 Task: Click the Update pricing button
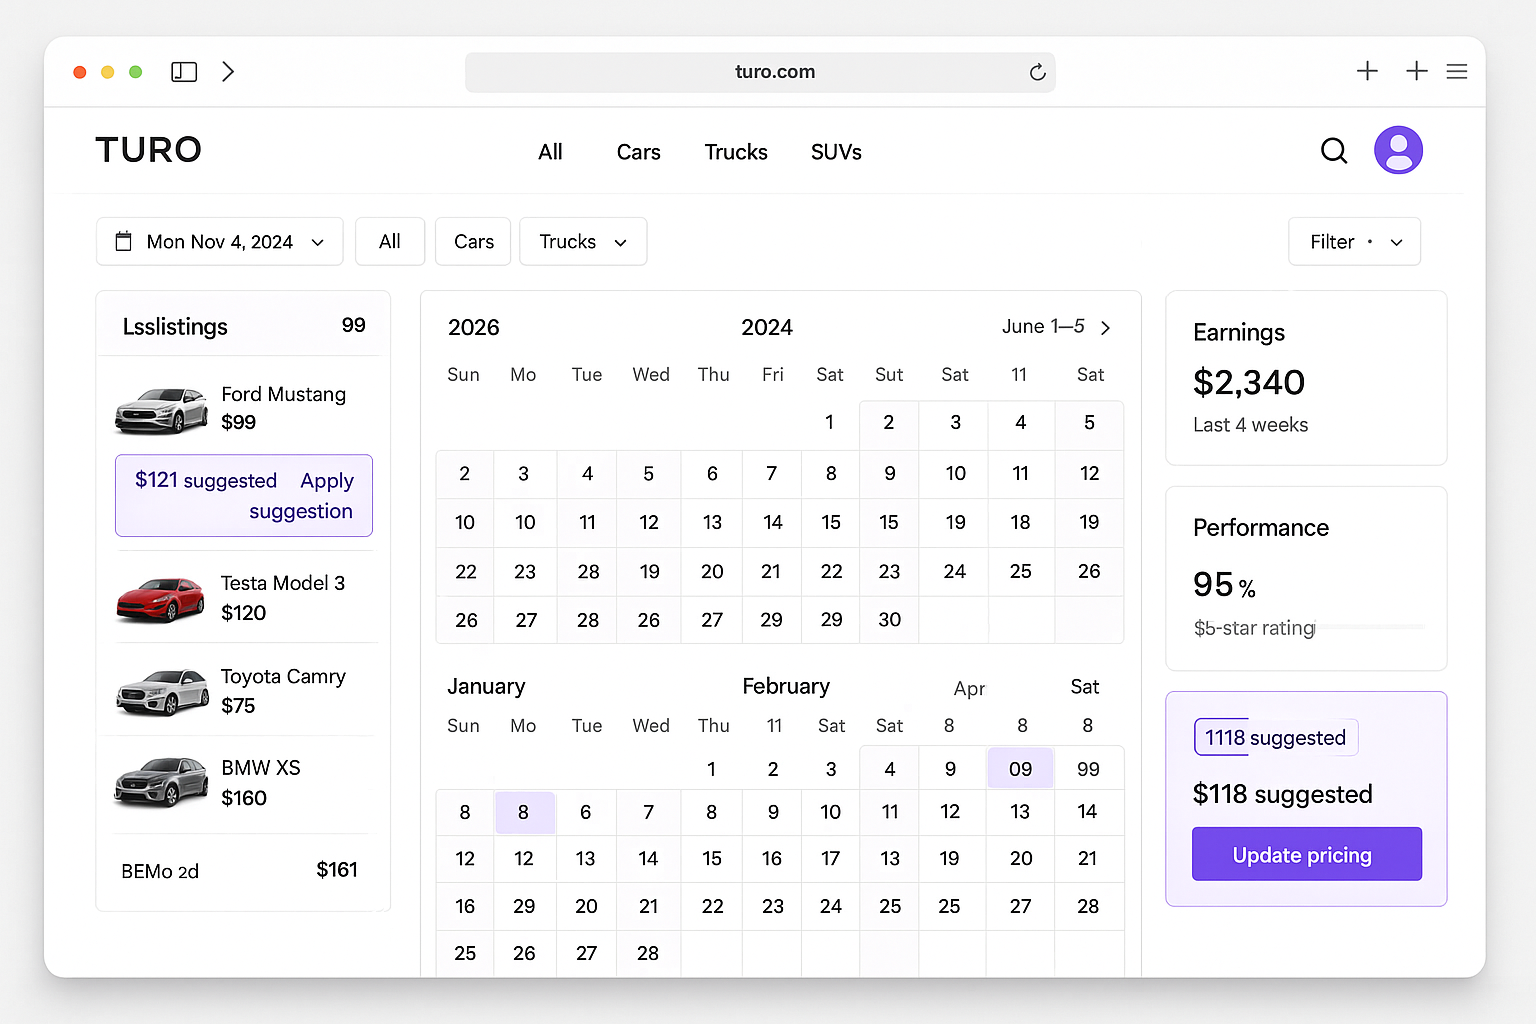point(1306,854)
